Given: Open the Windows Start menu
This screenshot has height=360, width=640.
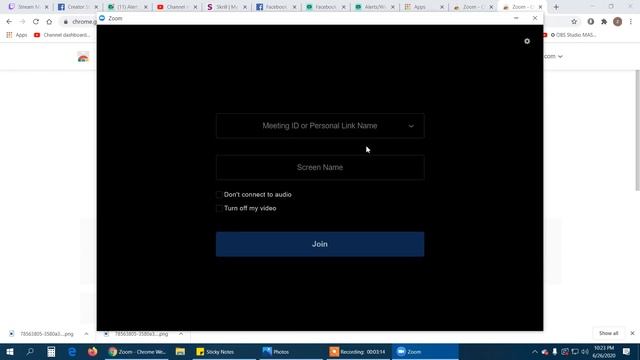Looking at the screenshot, I should [10, 352].
